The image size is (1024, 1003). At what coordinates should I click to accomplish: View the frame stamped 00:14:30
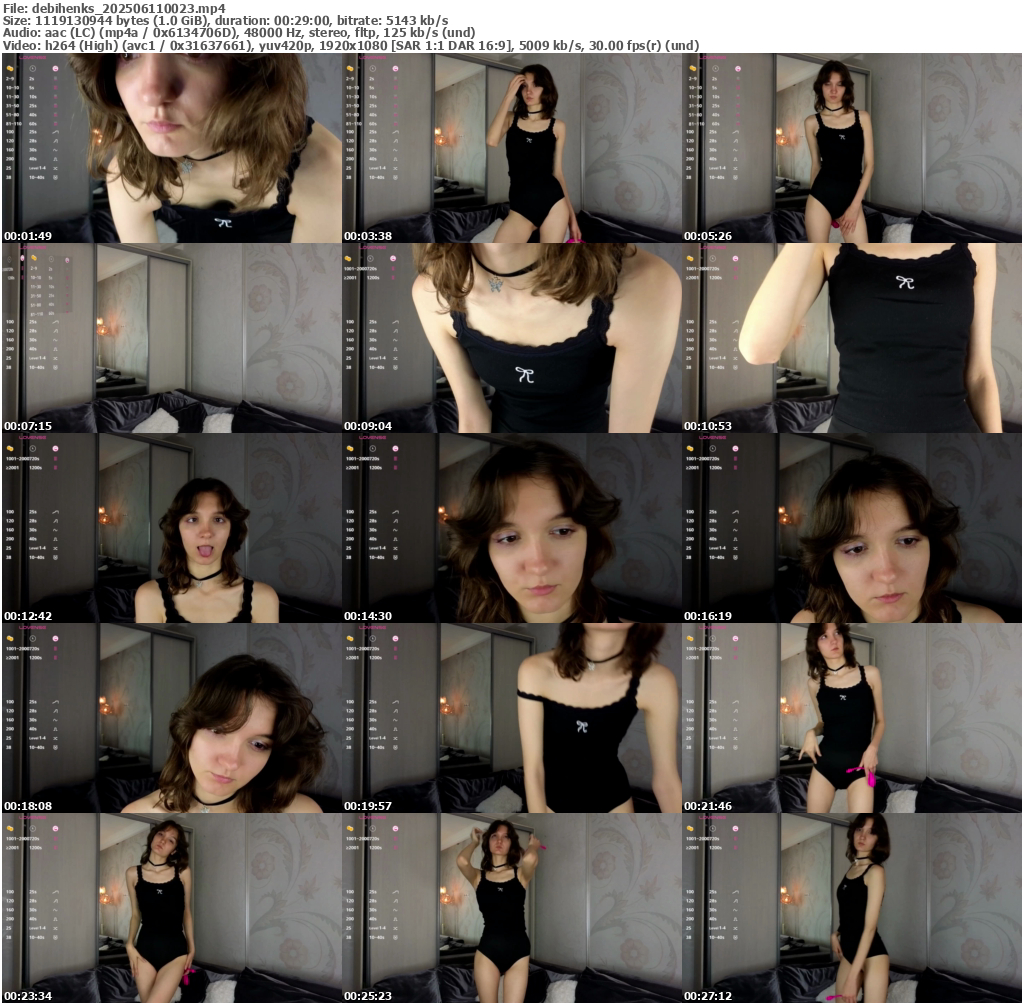(512, 528)
